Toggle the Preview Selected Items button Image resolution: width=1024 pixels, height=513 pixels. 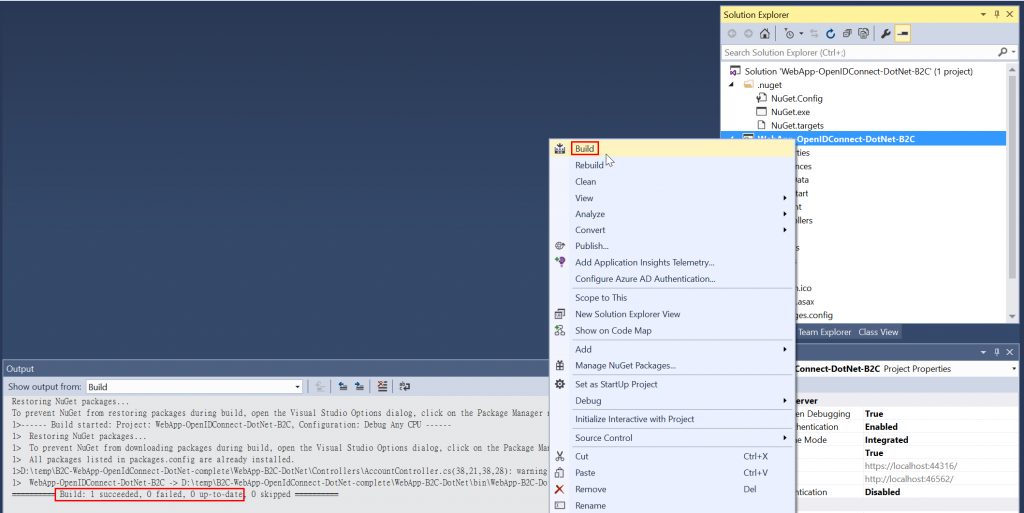coord(903,33)
